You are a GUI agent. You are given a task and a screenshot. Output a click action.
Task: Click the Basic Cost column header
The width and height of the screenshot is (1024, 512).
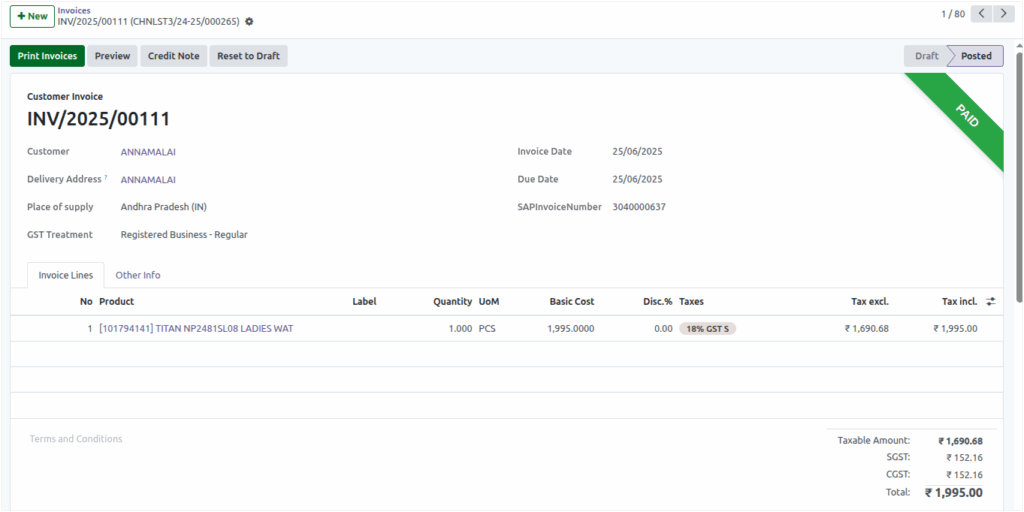point(571,302)
